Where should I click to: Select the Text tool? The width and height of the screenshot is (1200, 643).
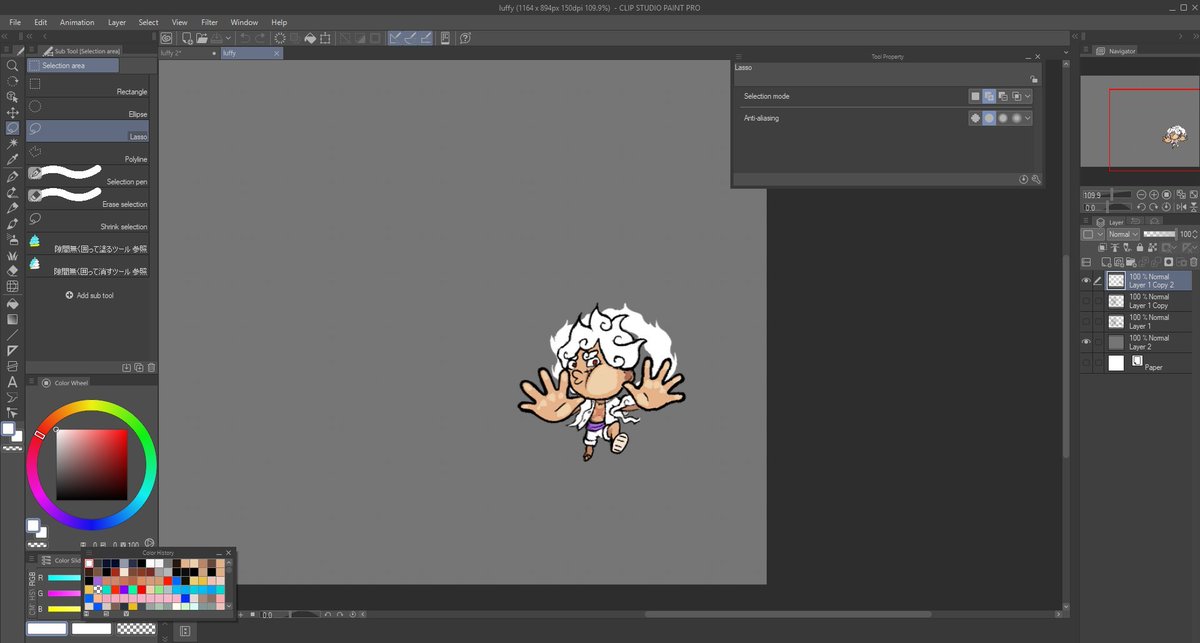(13, 381)
